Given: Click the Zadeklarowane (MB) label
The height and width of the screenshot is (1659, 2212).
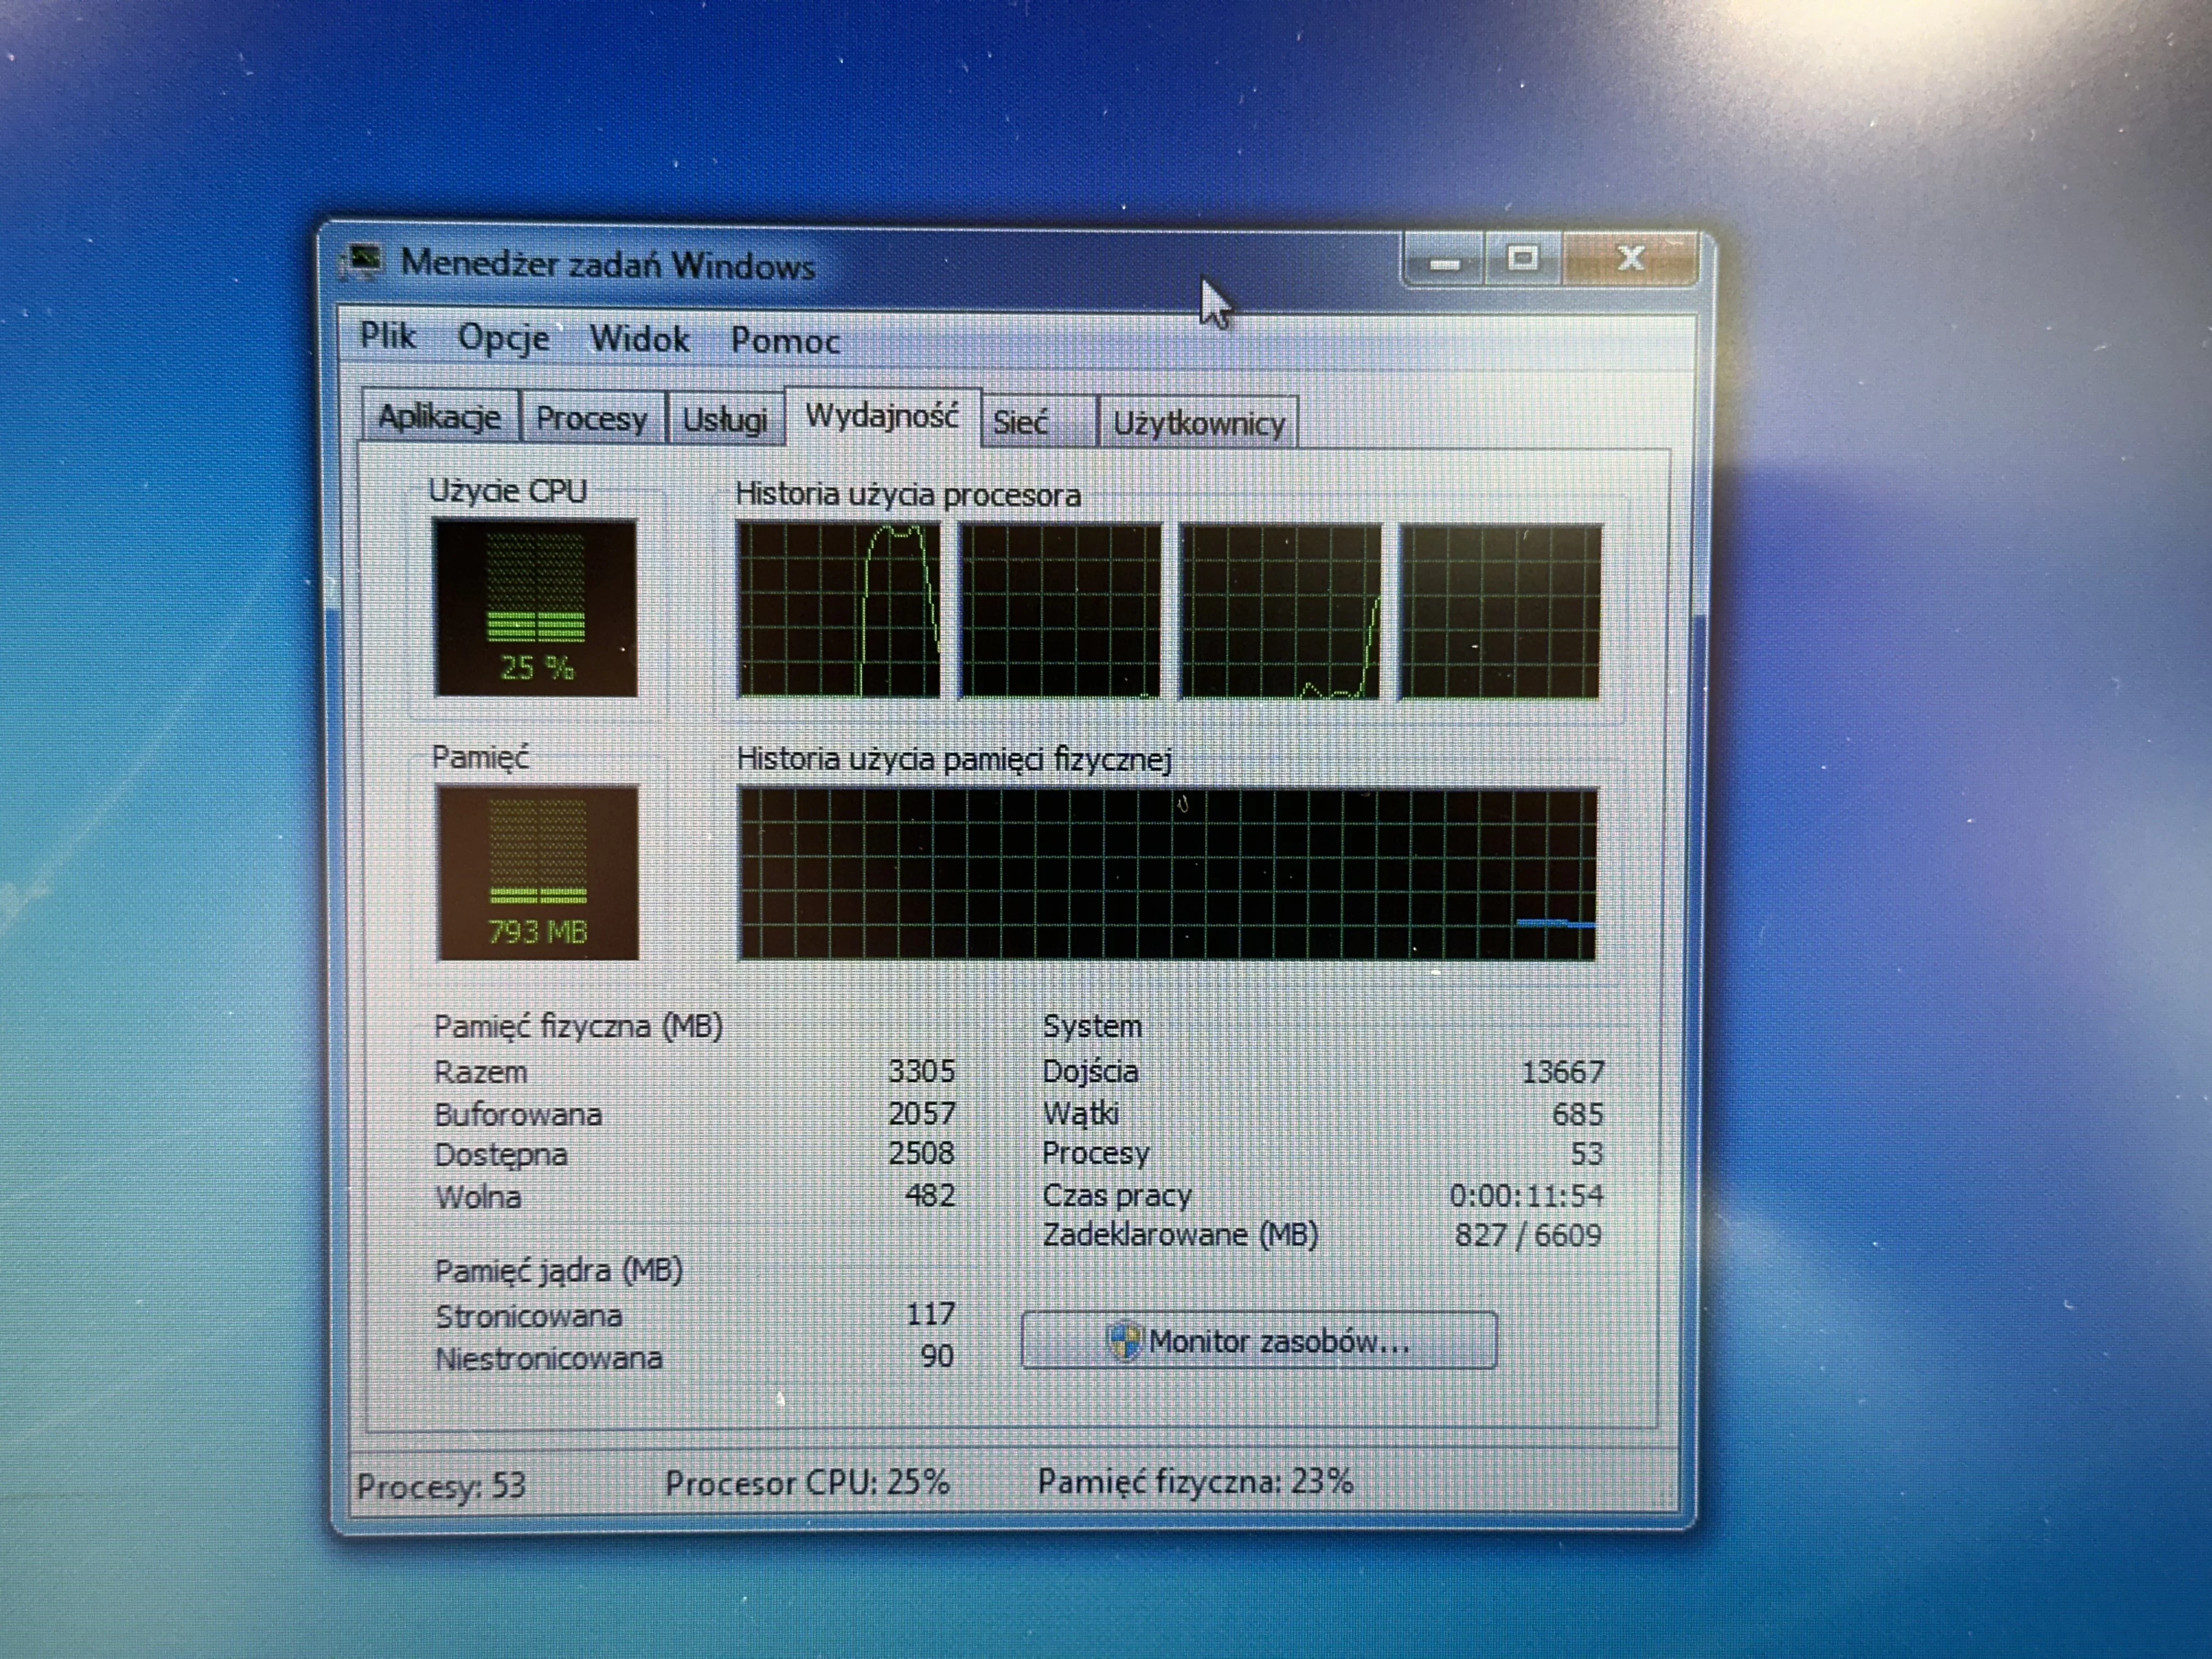Looking at the screenshot, I should (x=1180, y=1235).
